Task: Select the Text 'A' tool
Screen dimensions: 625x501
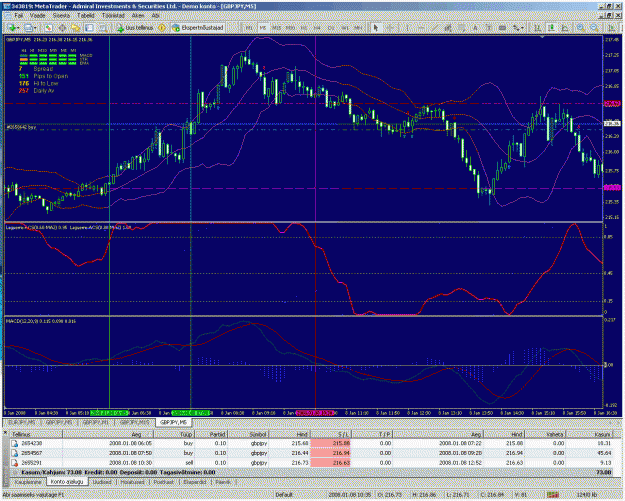Action: click(x=475, y=28)
